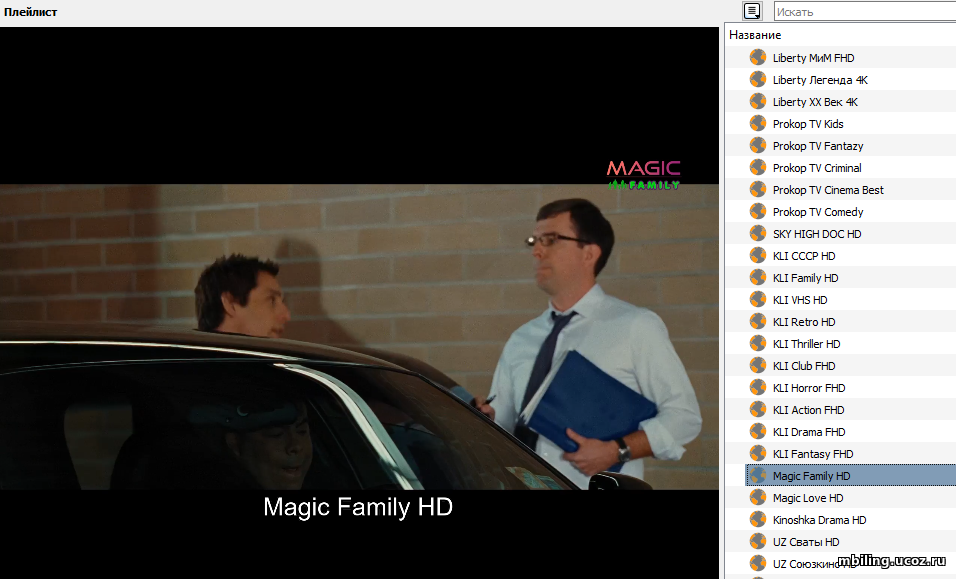Image resolution: width=956 pixels, height=579 pixels.
Task: Select the Liberty Легенда 4K channel name
Action: coord(820,80)
